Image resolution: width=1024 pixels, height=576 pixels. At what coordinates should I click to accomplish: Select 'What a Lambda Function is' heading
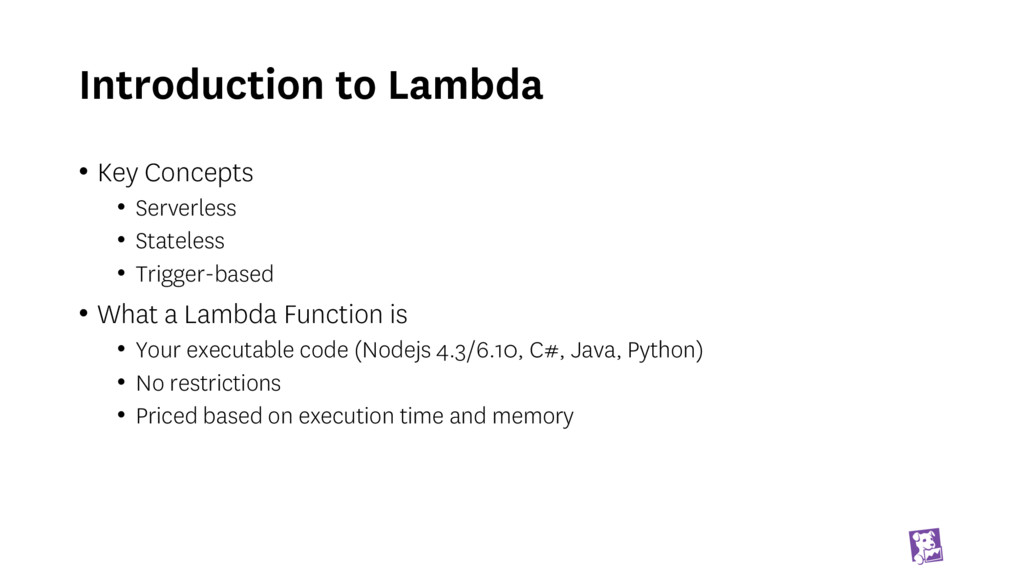pos(252,315)
